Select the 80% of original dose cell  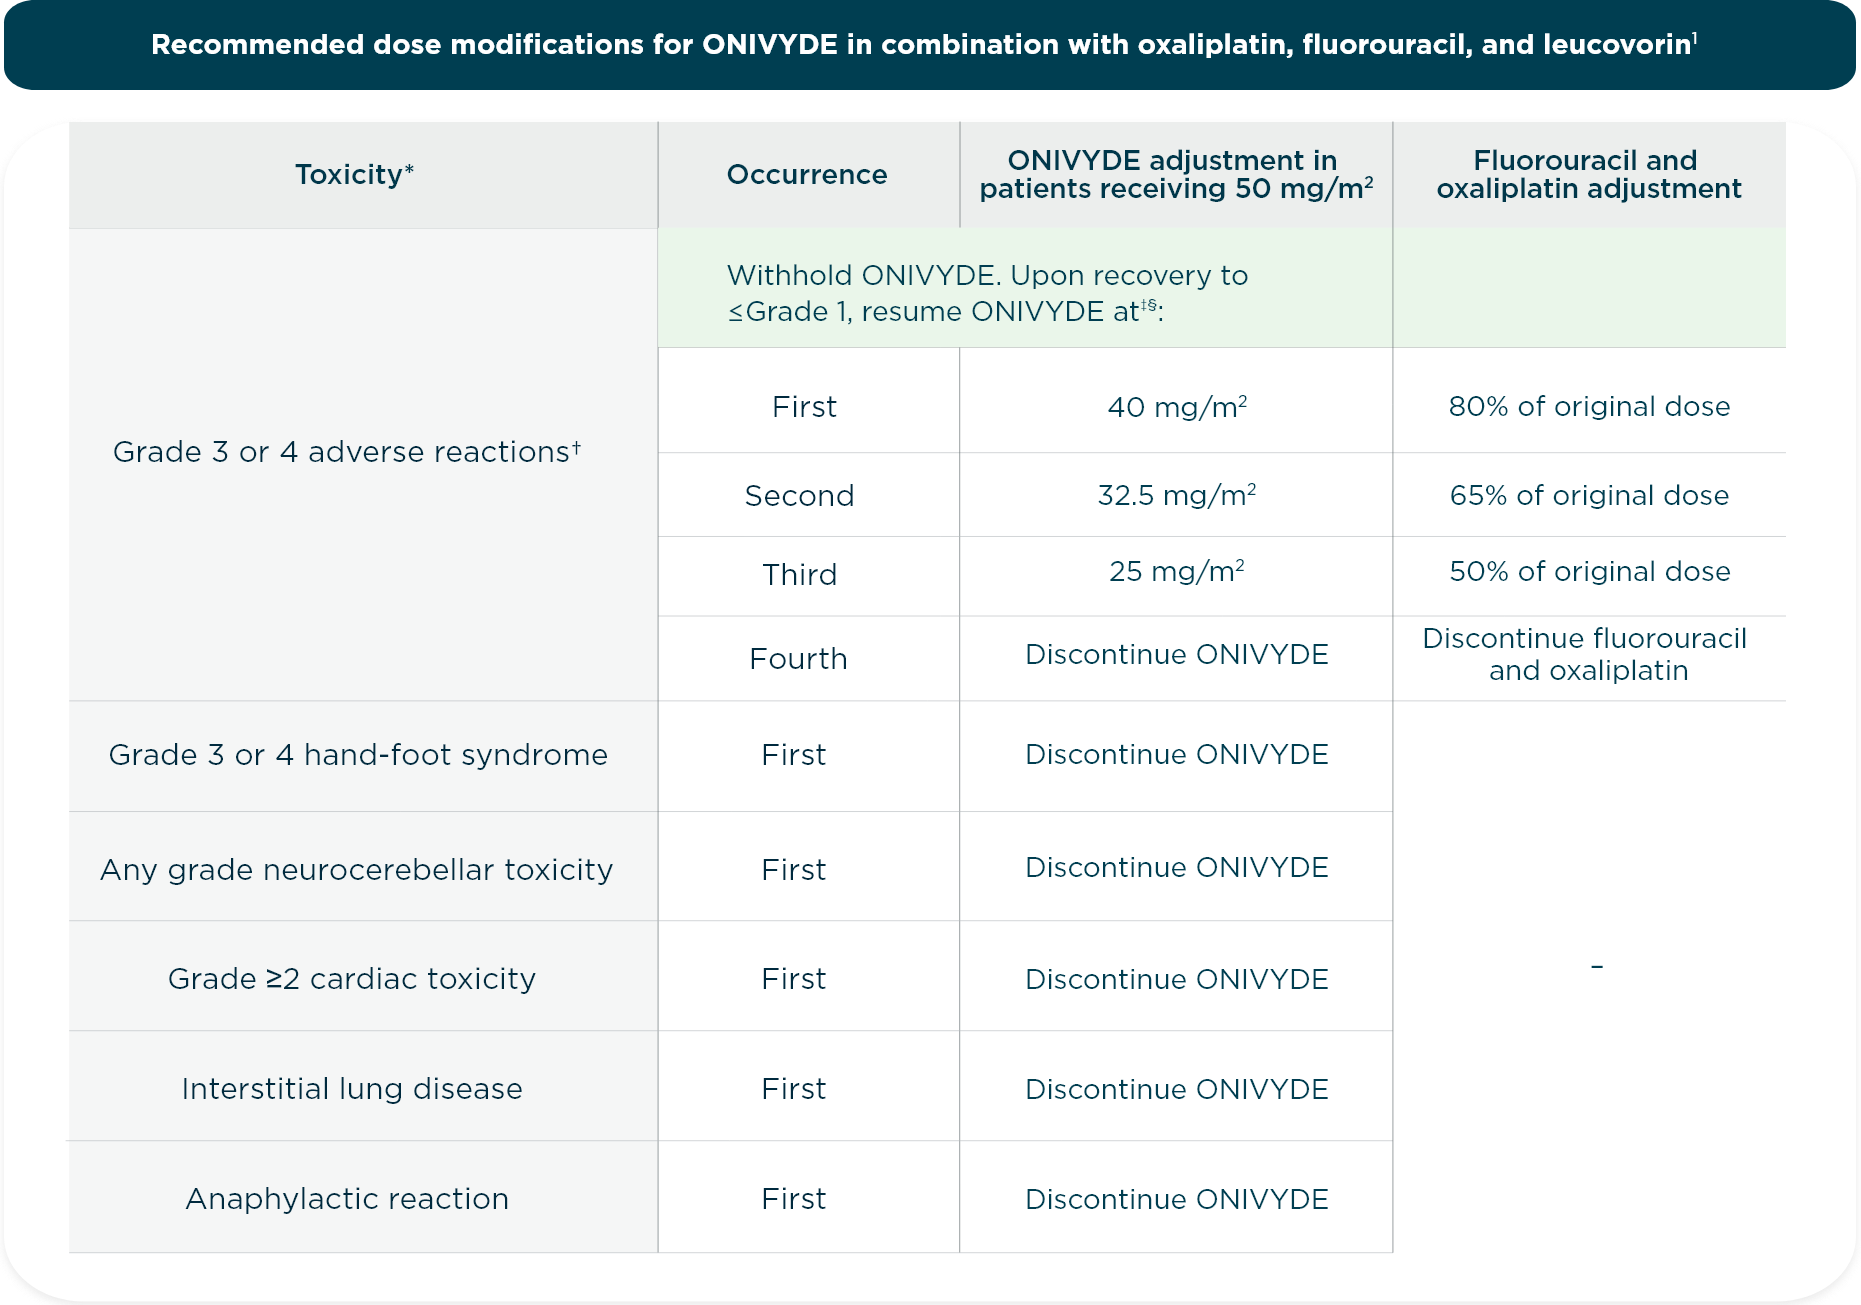click(x=1590, y=406)
